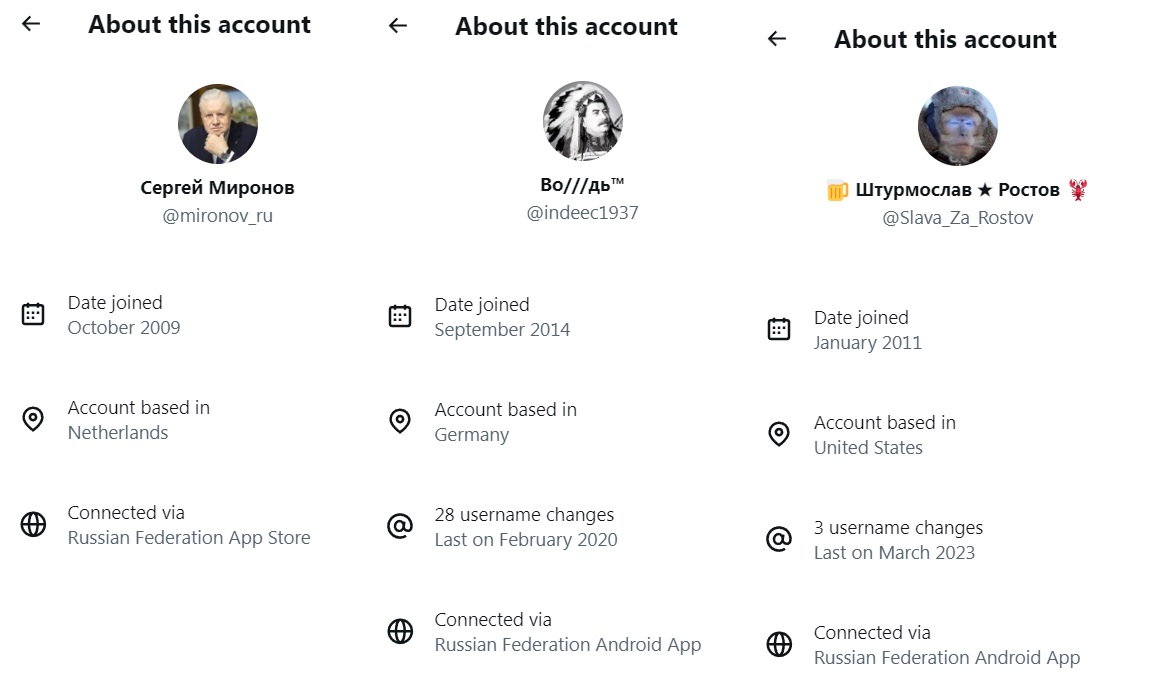Click the @indeec1937 username
Screen dimensions: 1158x698
tap(582, 213)
